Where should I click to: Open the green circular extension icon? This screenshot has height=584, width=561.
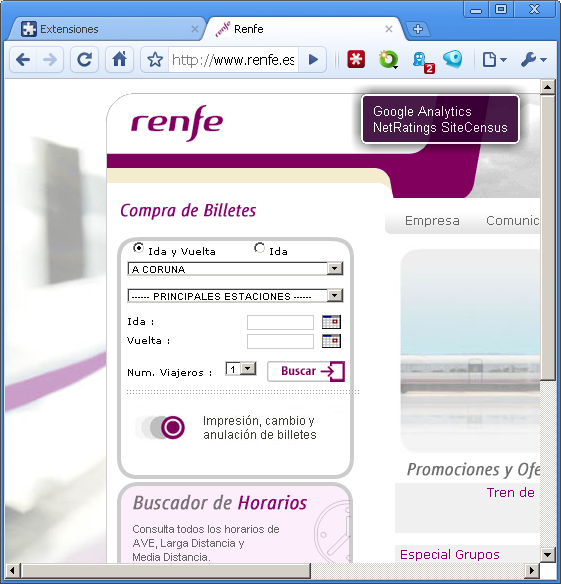point(388,60)
